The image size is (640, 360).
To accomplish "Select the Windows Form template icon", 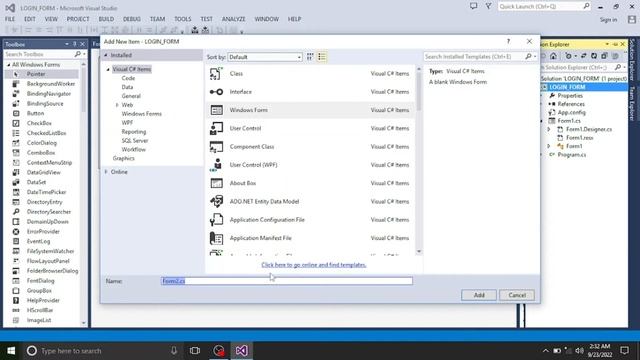I will point(216,110).
